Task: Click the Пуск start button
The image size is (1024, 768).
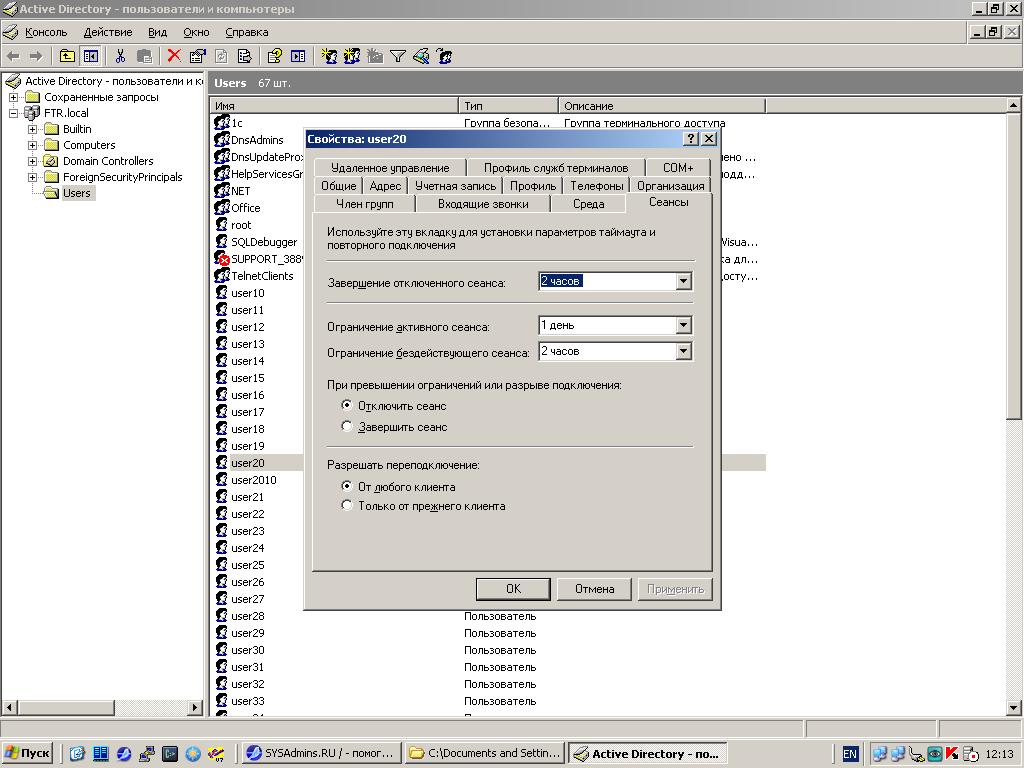Action: (x=27, y=753)
